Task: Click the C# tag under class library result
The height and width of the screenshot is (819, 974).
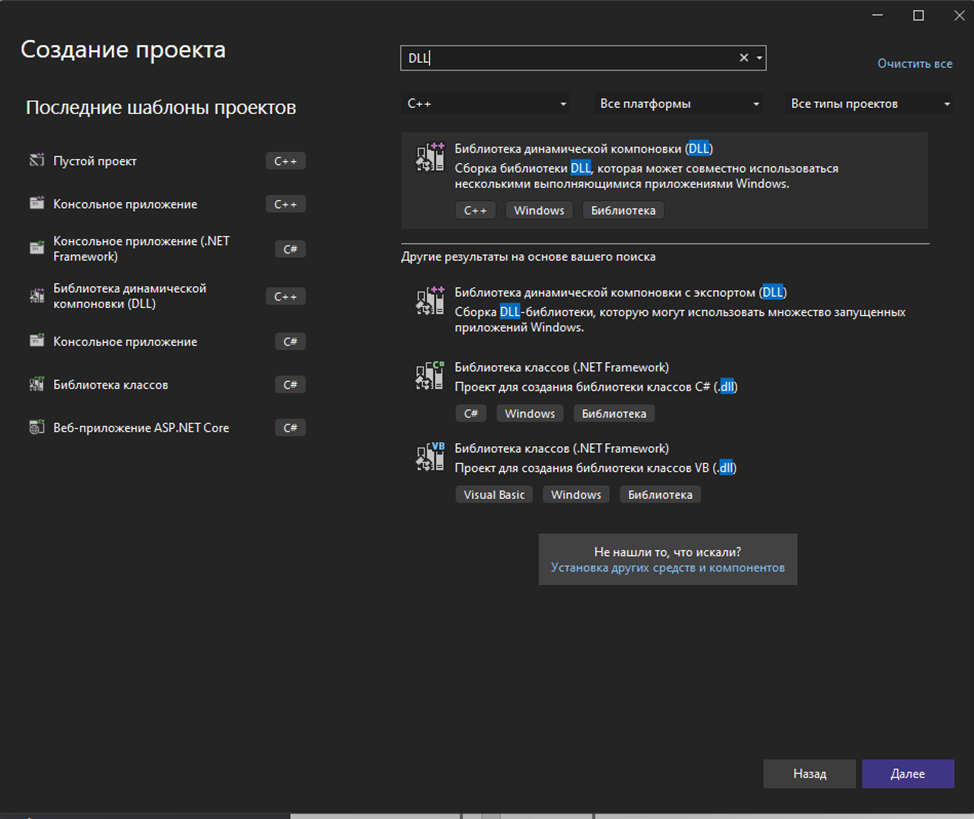Action: click(x=471, y=413)
